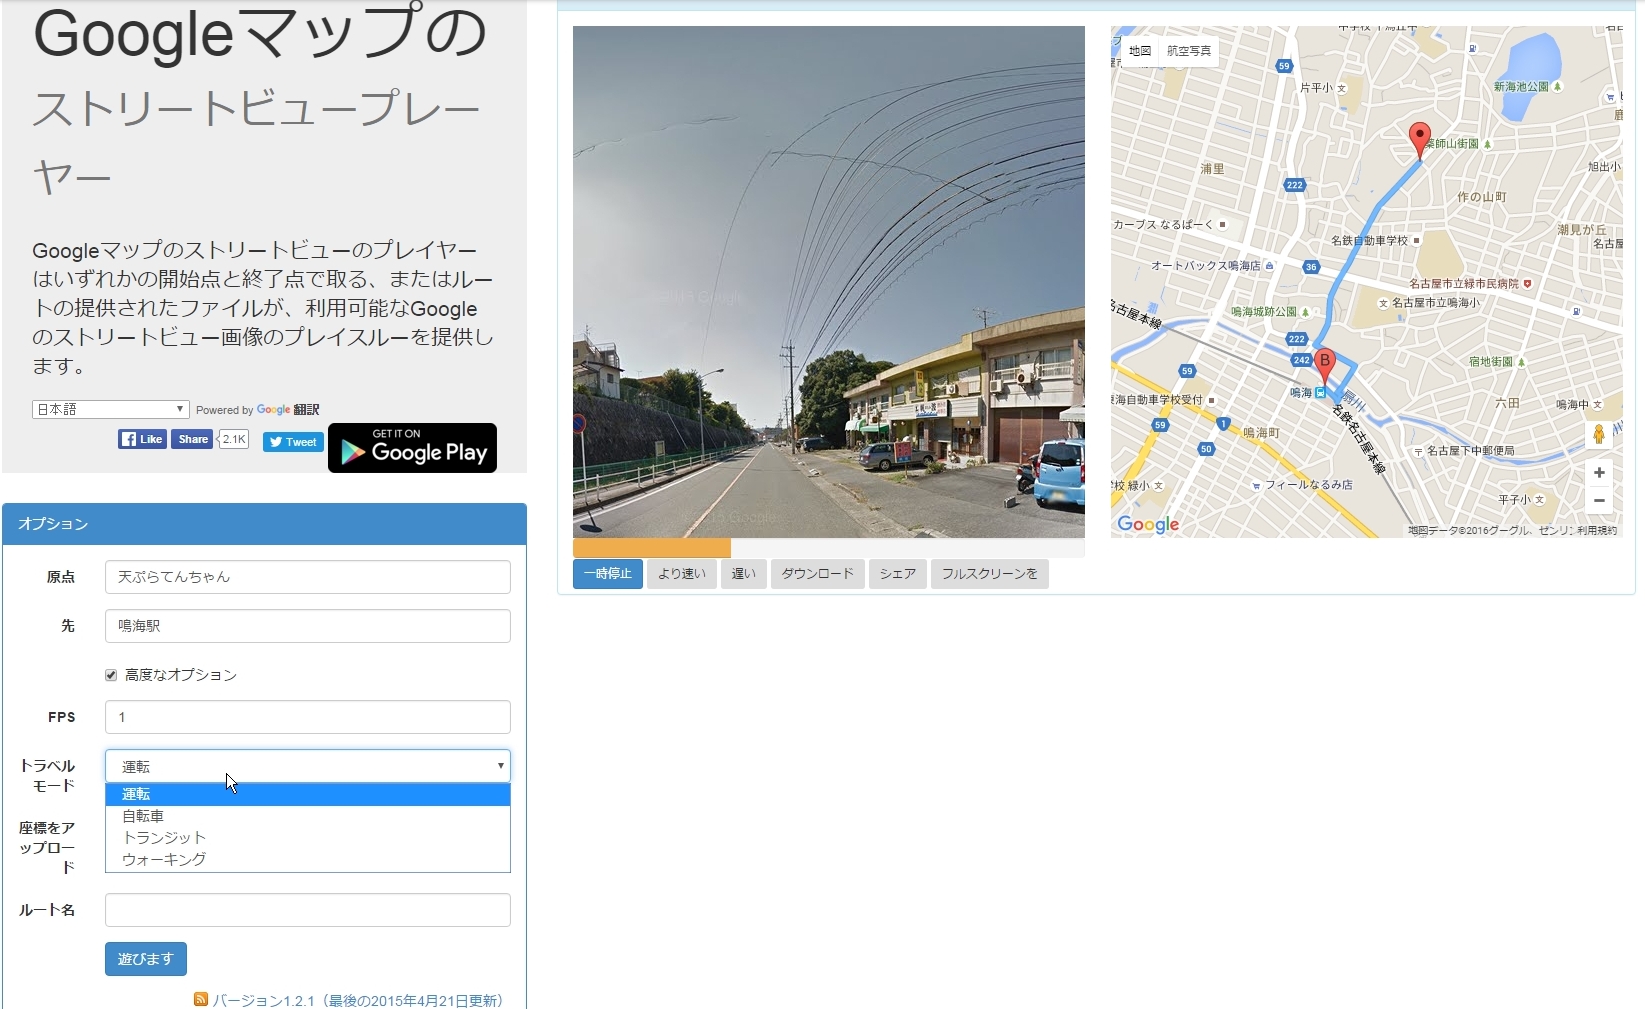This screenshot has width=1645, height=1009.
Task: Click the 一時停止 pause button
Action: [608, 574]
